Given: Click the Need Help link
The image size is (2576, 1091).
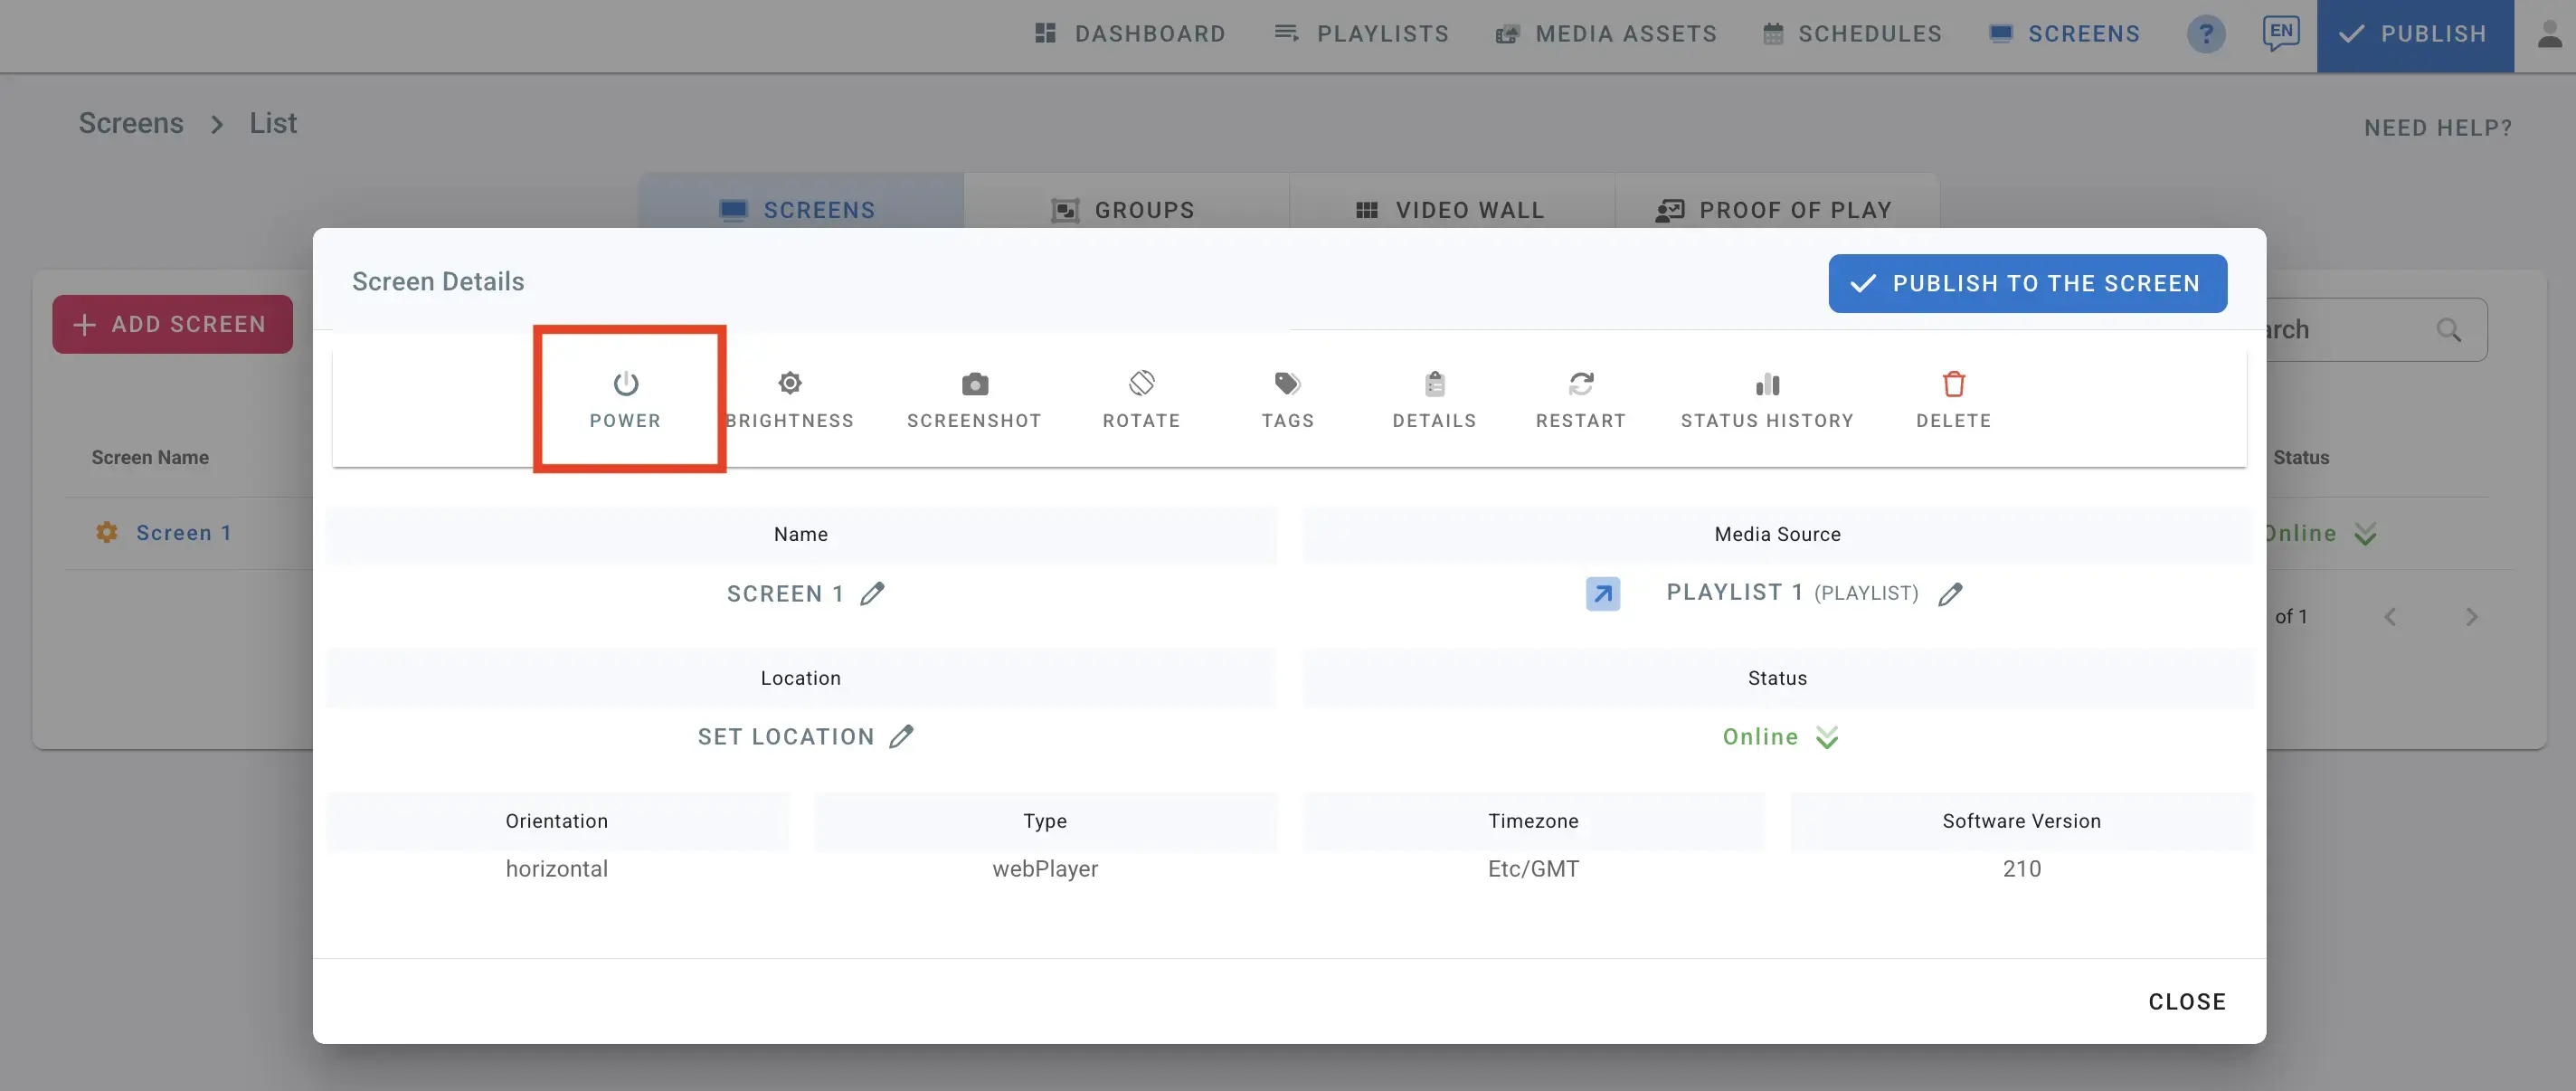Looking at the screenshot, I should click(2437, 128).
